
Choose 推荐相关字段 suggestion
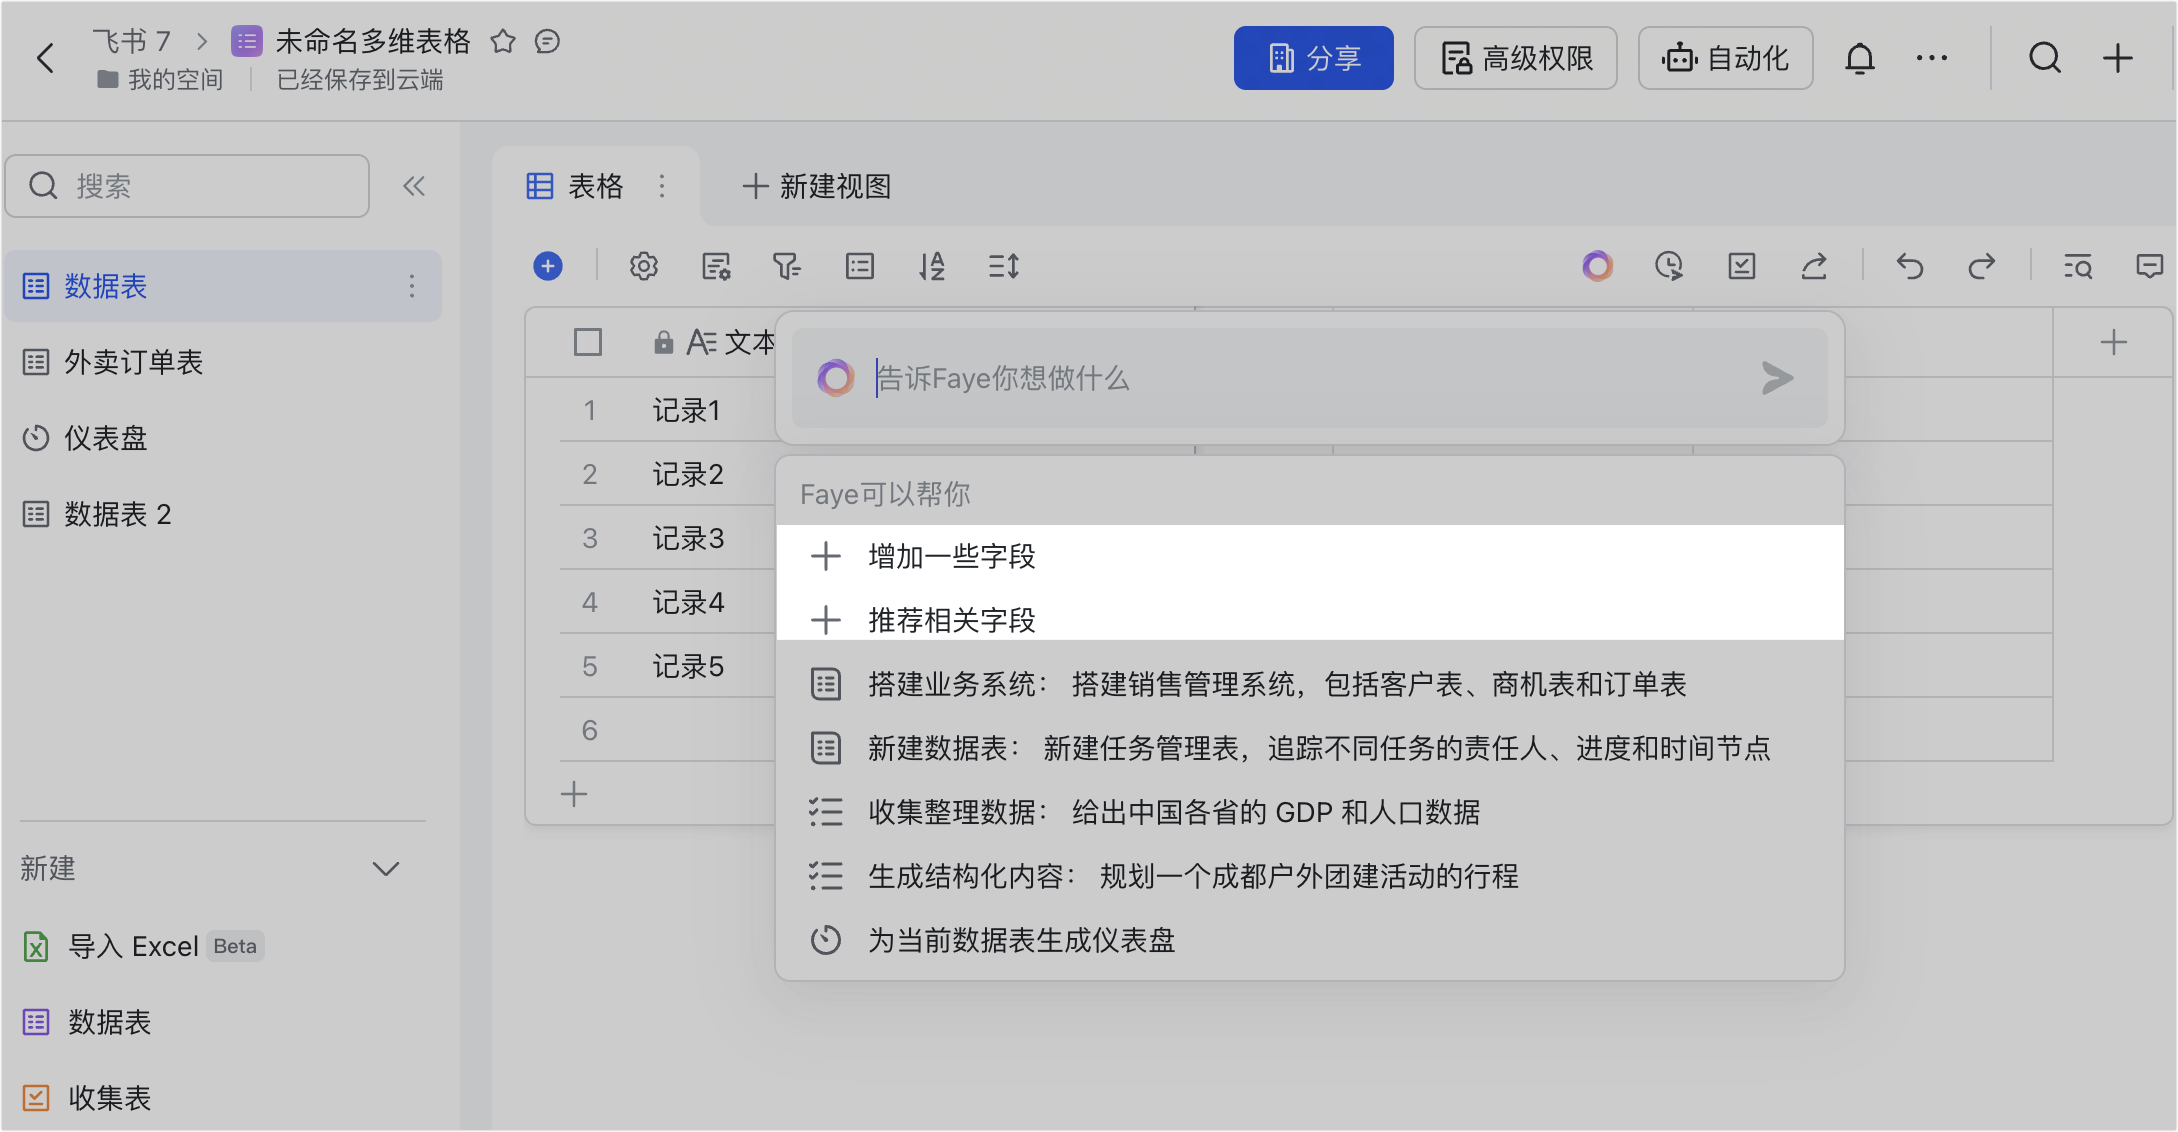(x=1310, y=620)
